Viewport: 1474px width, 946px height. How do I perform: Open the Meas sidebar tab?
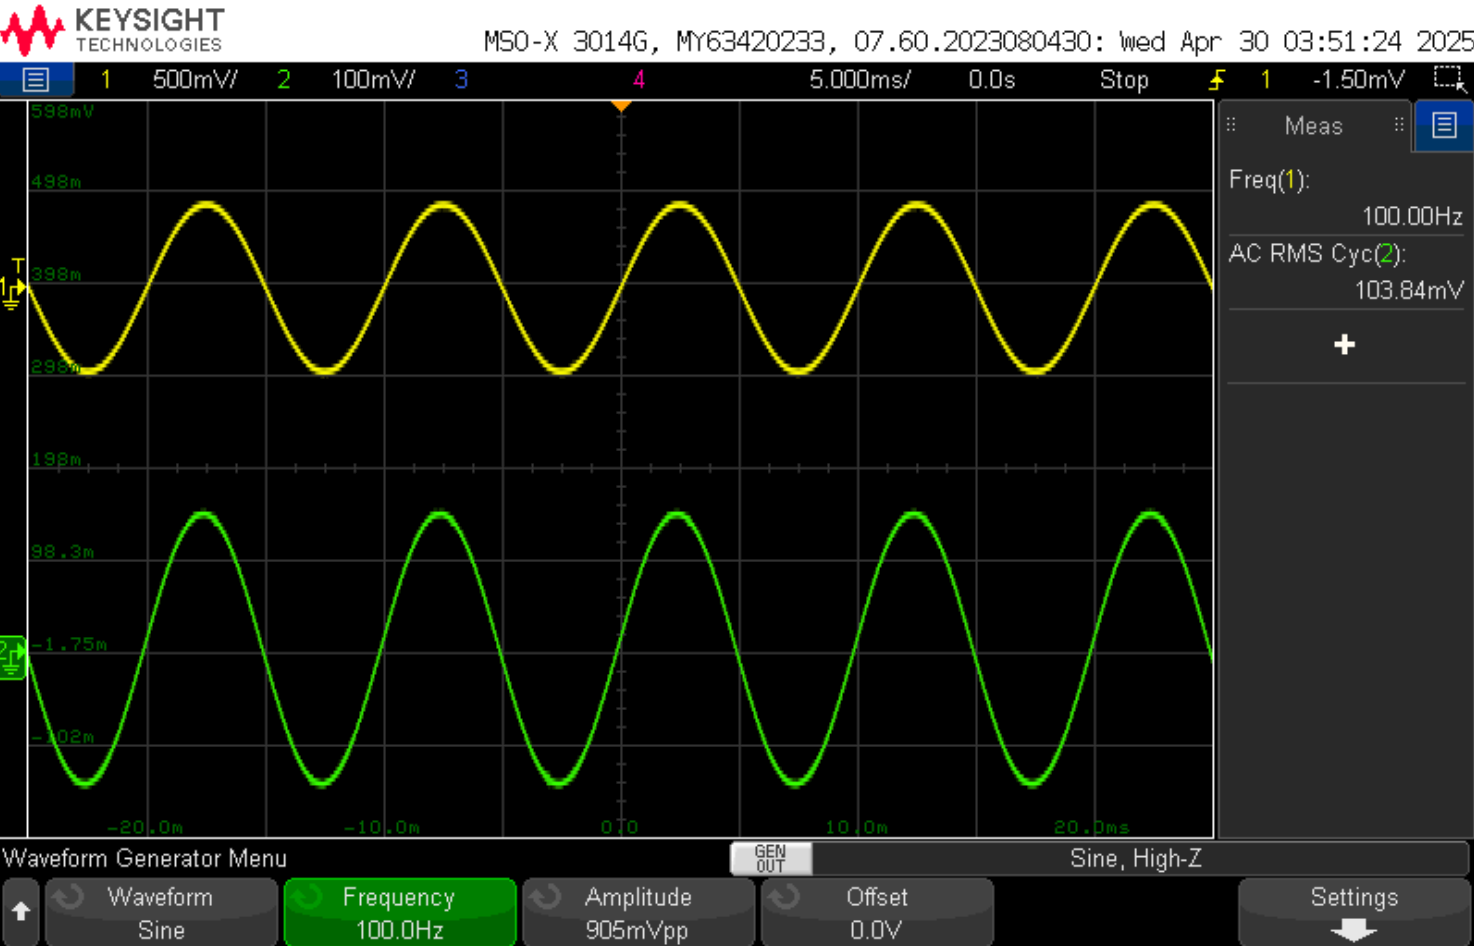click(1313, 126)
